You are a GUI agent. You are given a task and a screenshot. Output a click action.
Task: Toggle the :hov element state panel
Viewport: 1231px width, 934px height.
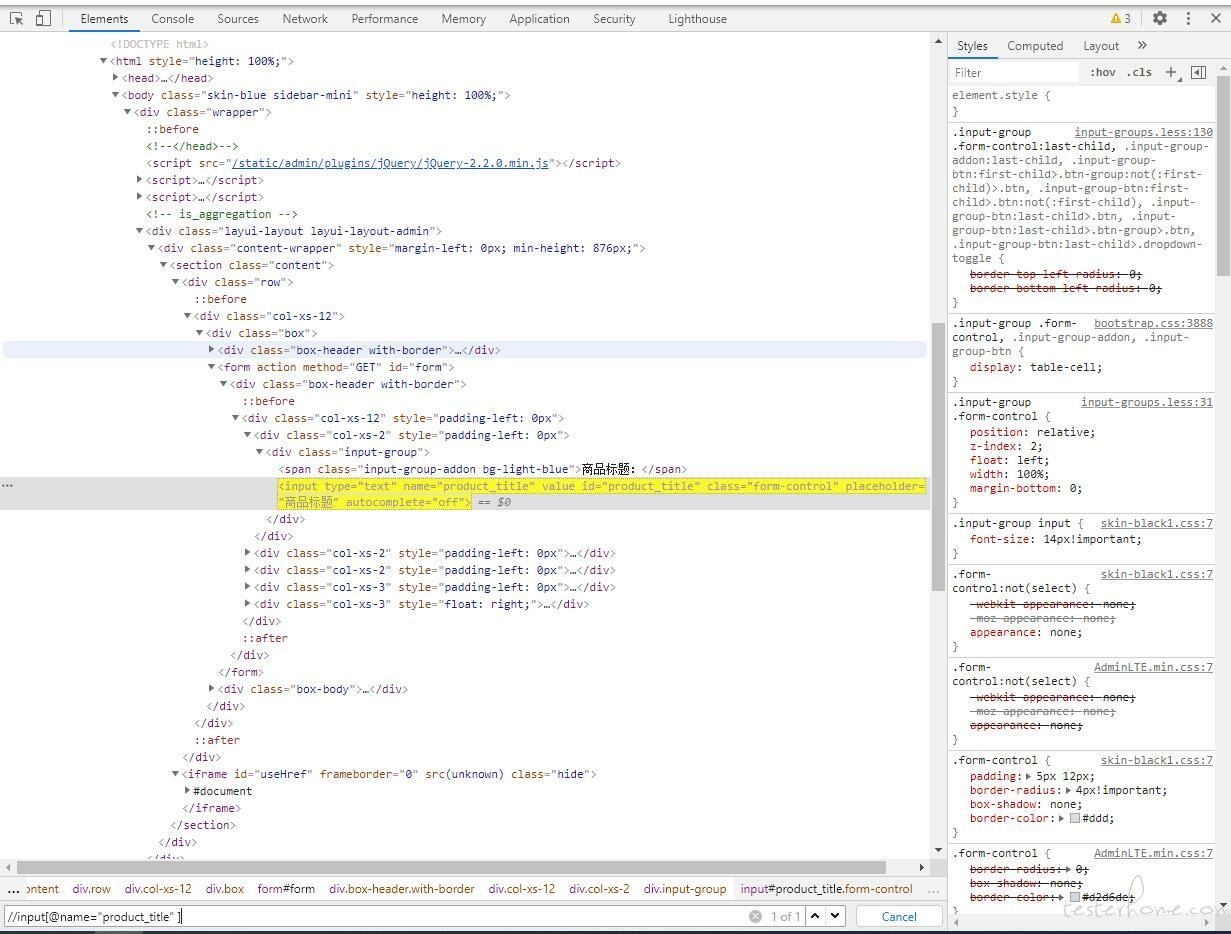point(1103,72)
